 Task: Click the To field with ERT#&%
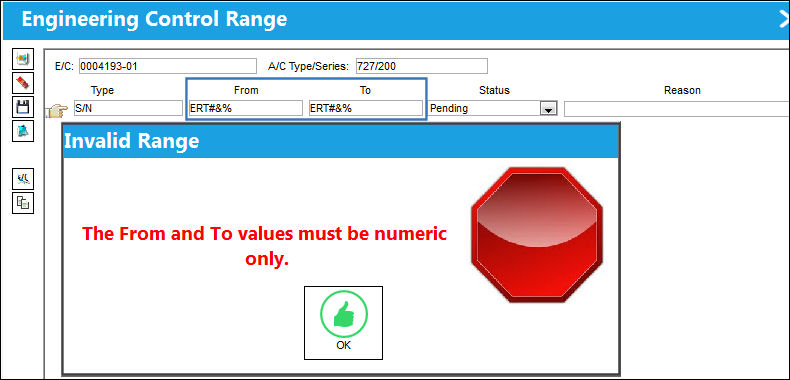[x=366, y=108]
